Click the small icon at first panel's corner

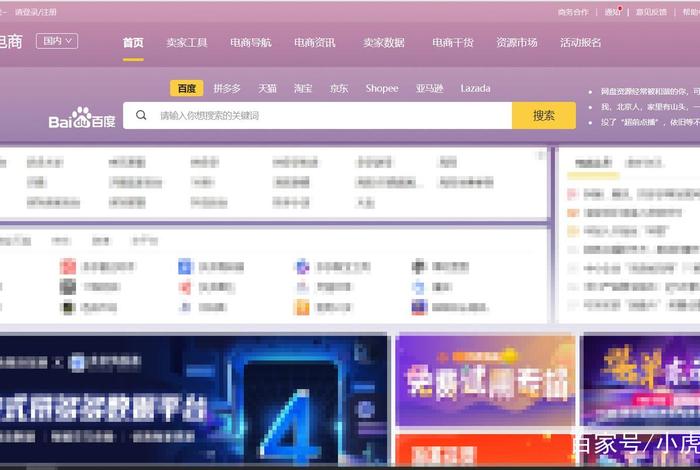[541, 155]
